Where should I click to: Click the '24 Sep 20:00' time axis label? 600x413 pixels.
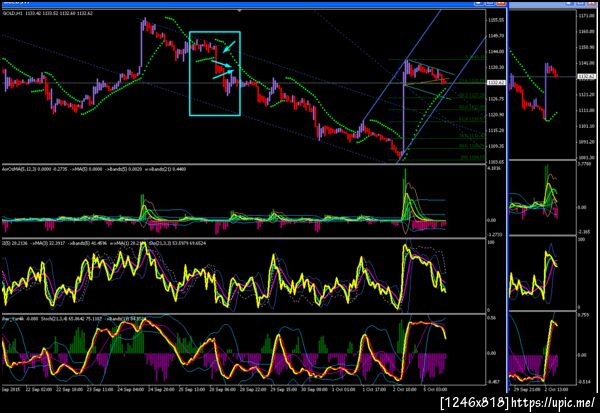click(x=161, y=389)
